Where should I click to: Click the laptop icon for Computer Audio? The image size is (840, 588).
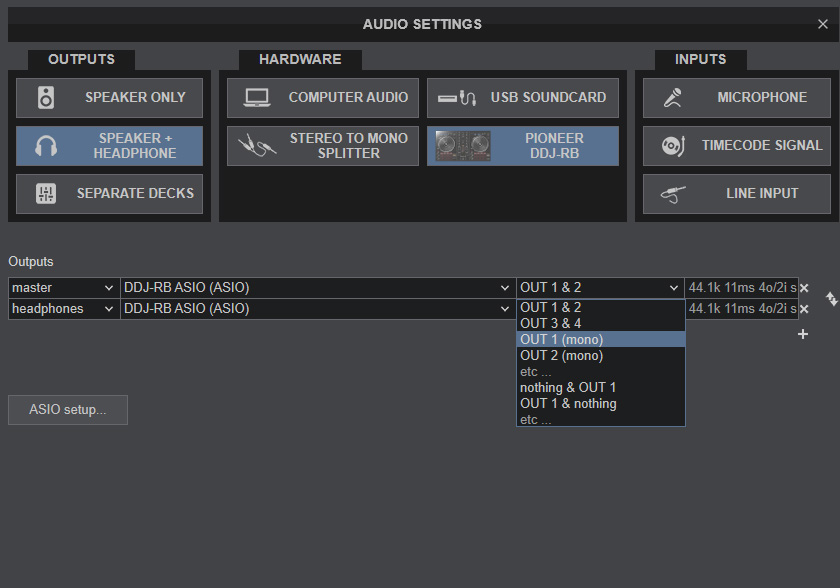(257, 98)
